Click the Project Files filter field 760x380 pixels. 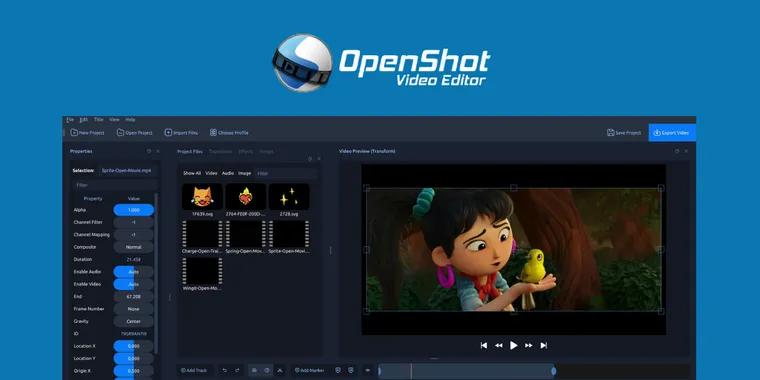286,173
